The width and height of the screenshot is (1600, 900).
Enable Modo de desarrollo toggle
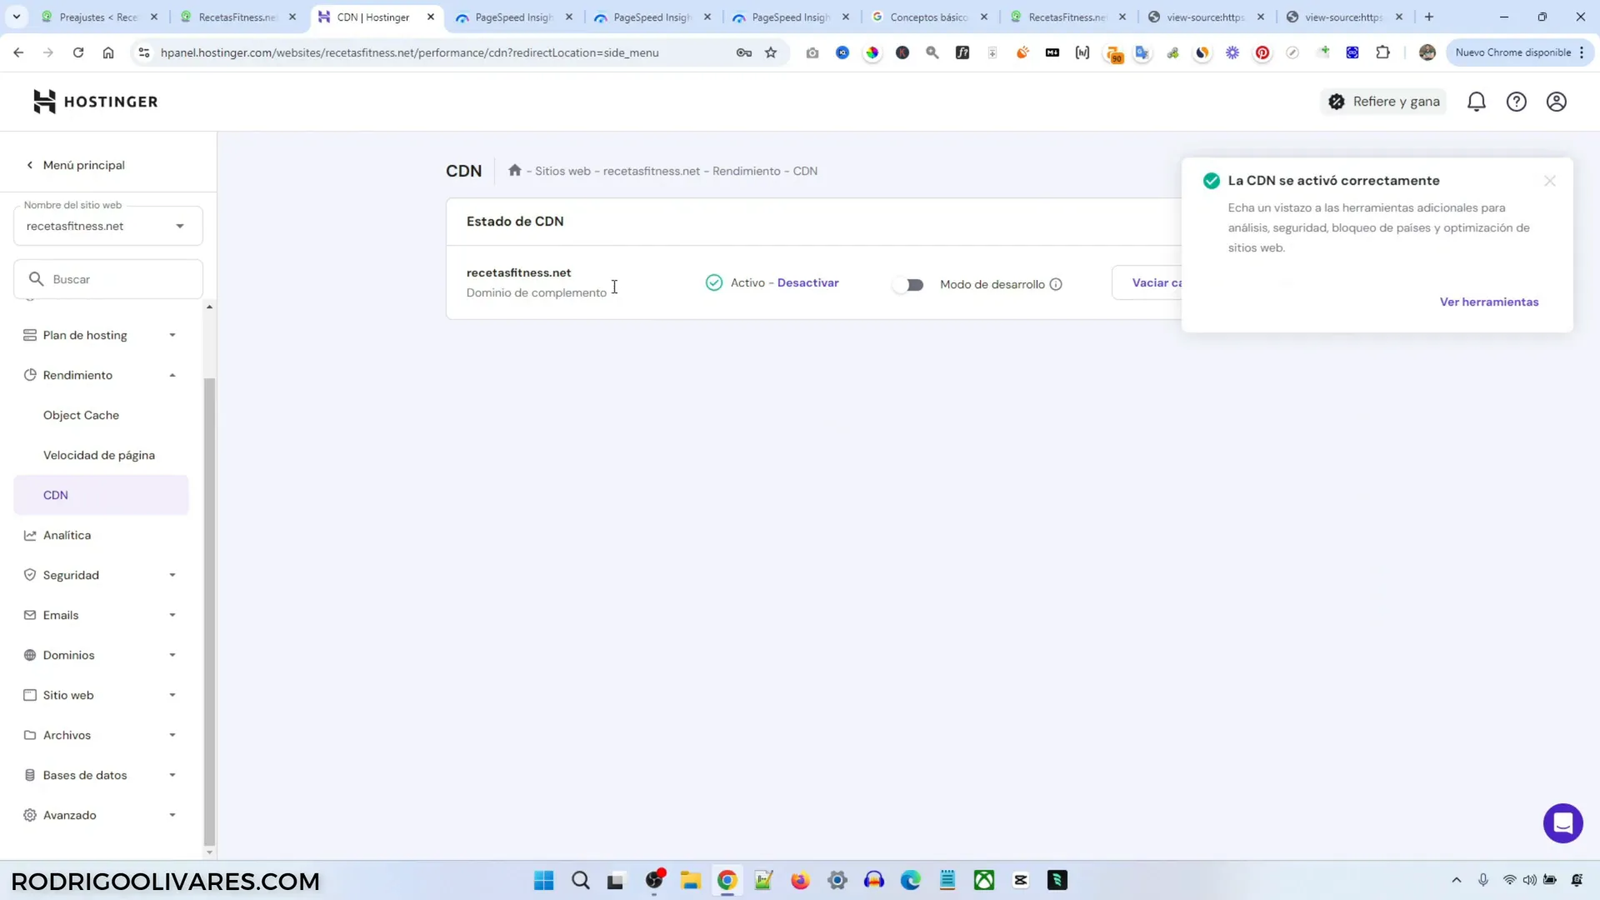[910, 284]
